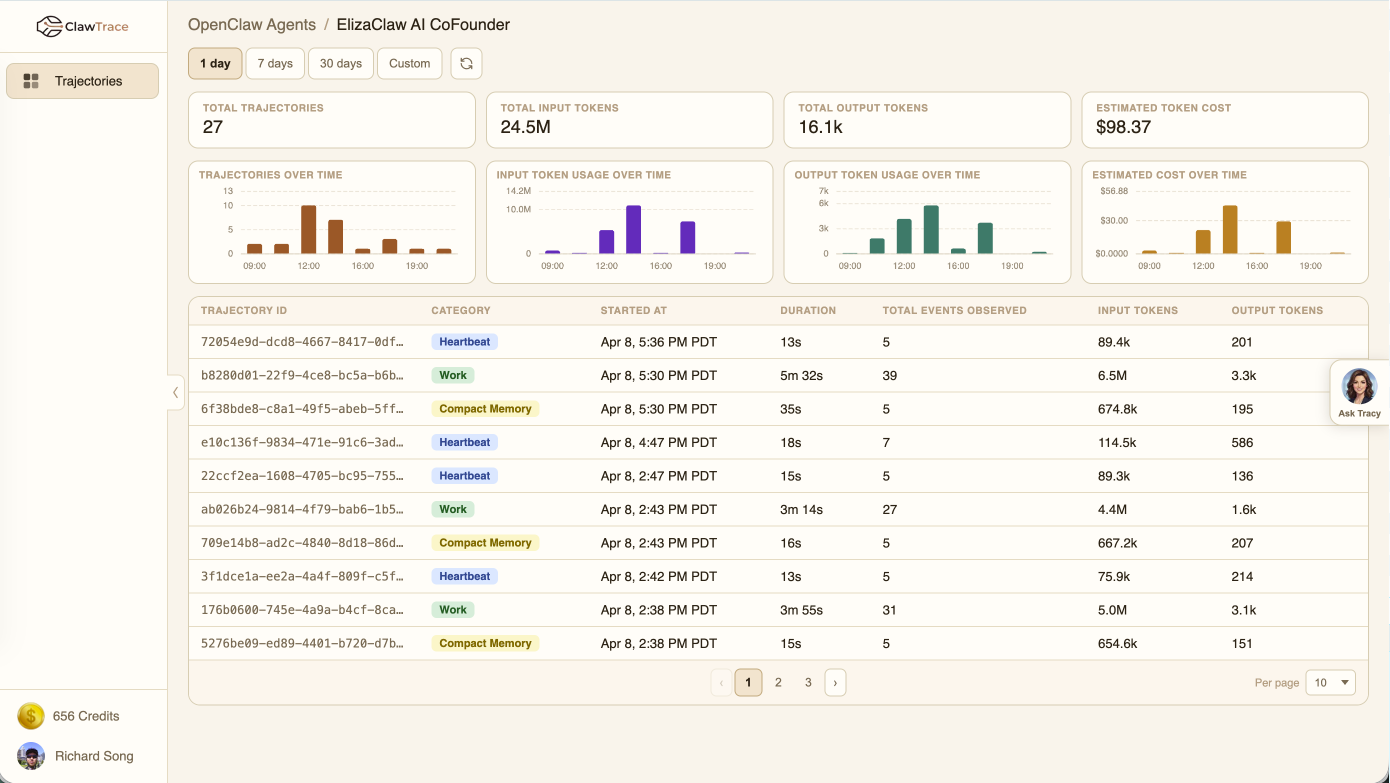1390x783 pixels.
Task: Select the 1 day range tab
Action: [x=215, y=62]
